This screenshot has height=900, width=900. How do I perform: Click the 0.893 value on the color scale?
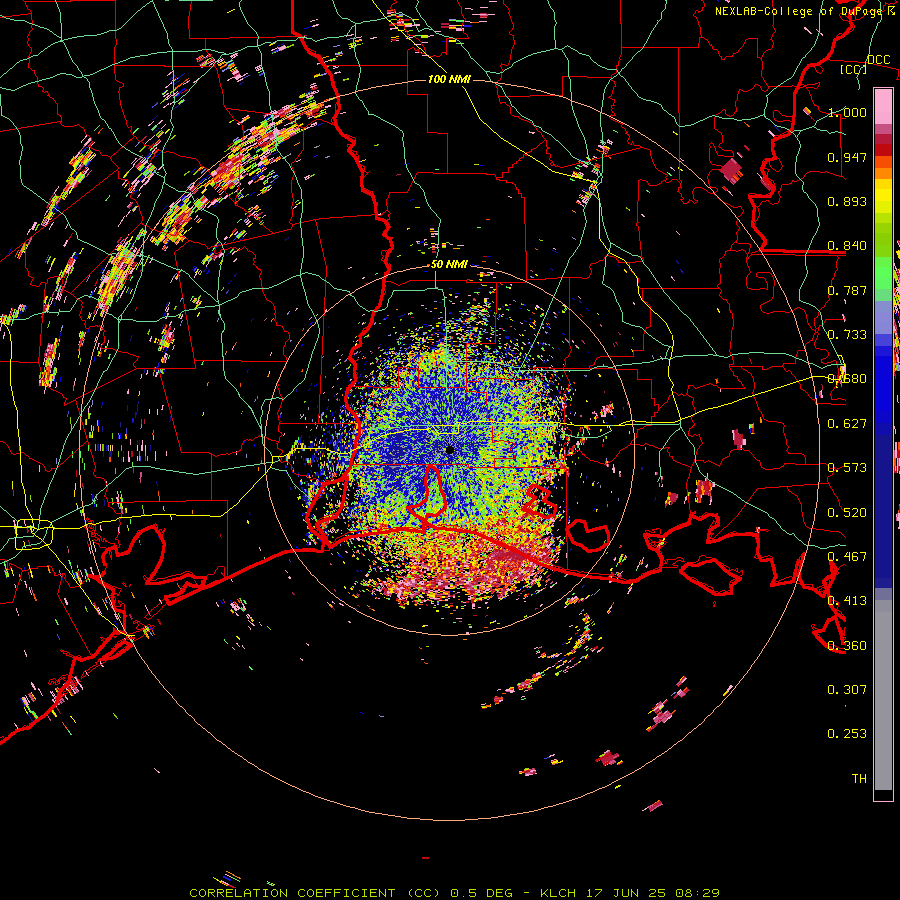tap(847, 201)
